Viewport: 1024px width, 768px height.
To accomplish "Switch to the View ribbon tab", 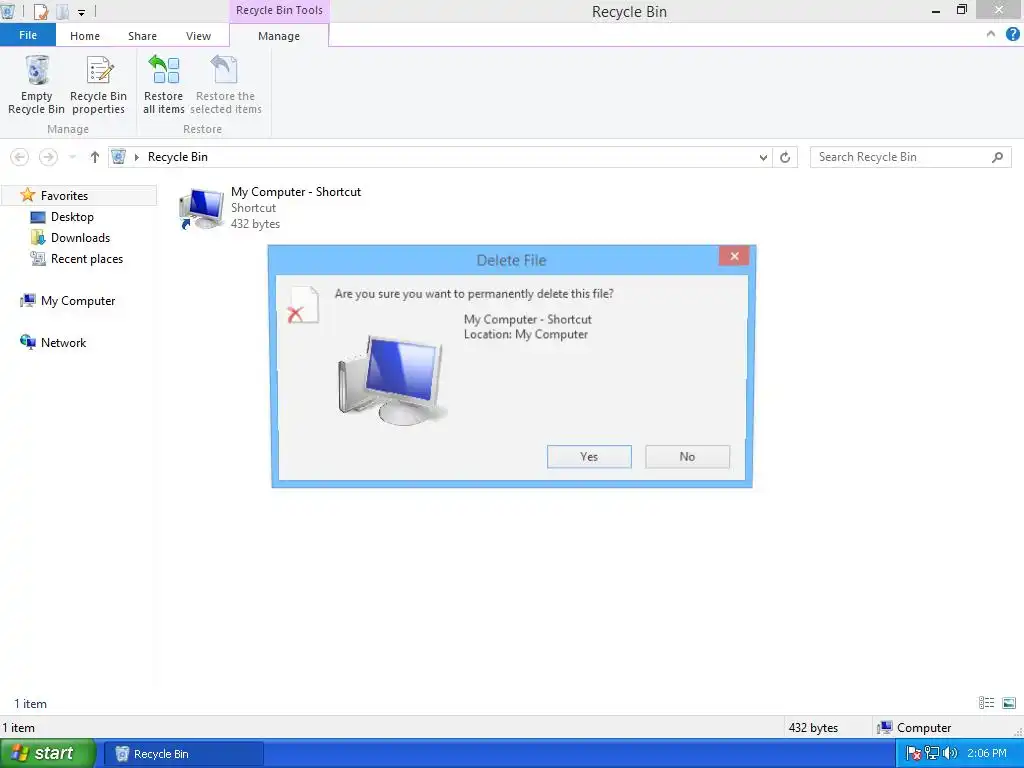I will [198, 36].
